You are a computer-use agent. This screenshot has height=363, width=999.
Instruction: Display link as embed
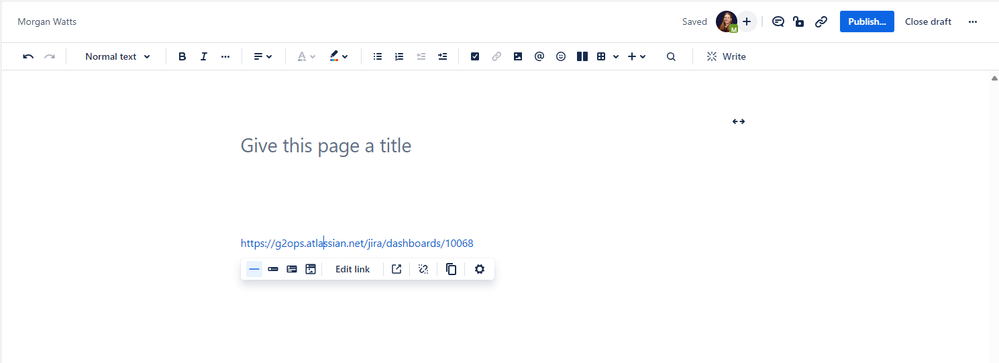(310, 269)
